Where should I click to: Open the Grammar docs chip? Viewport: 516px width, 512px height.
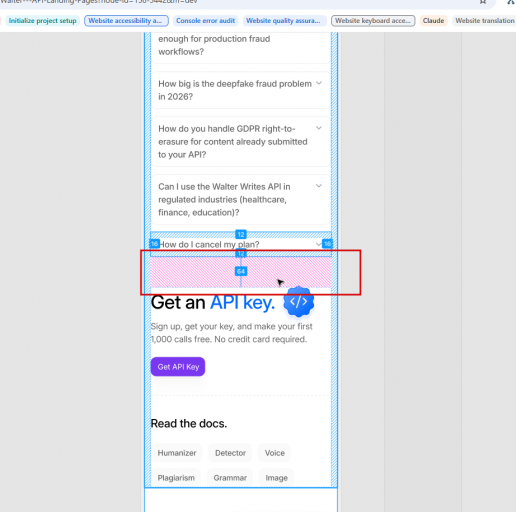(230, 478)
